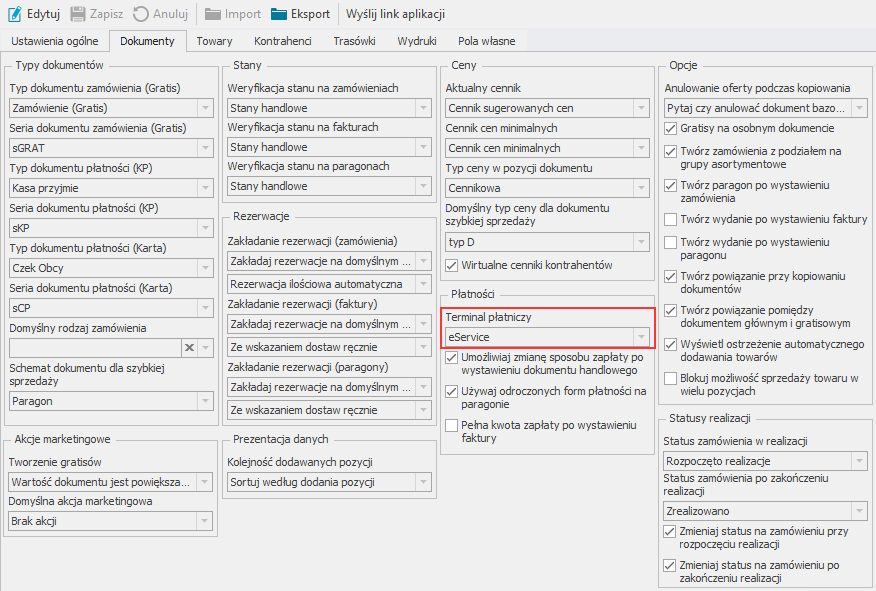Uncheck Wirtualne cenniki kontrahentów
Screen dimensions: 876x591
452,265
